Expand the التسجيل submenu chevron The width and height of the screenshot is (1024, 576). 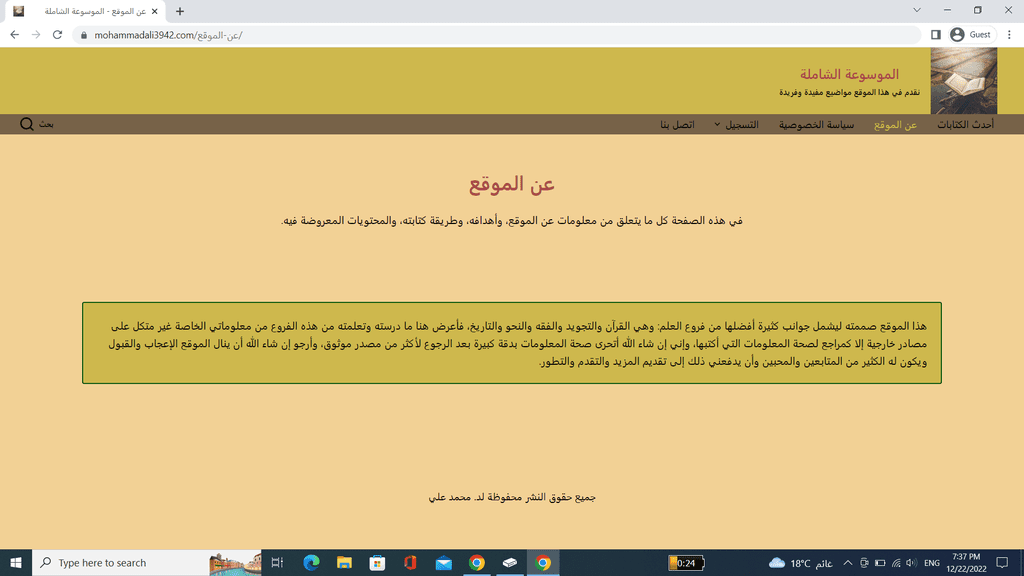pyautogui.click(x=717, y=124)
